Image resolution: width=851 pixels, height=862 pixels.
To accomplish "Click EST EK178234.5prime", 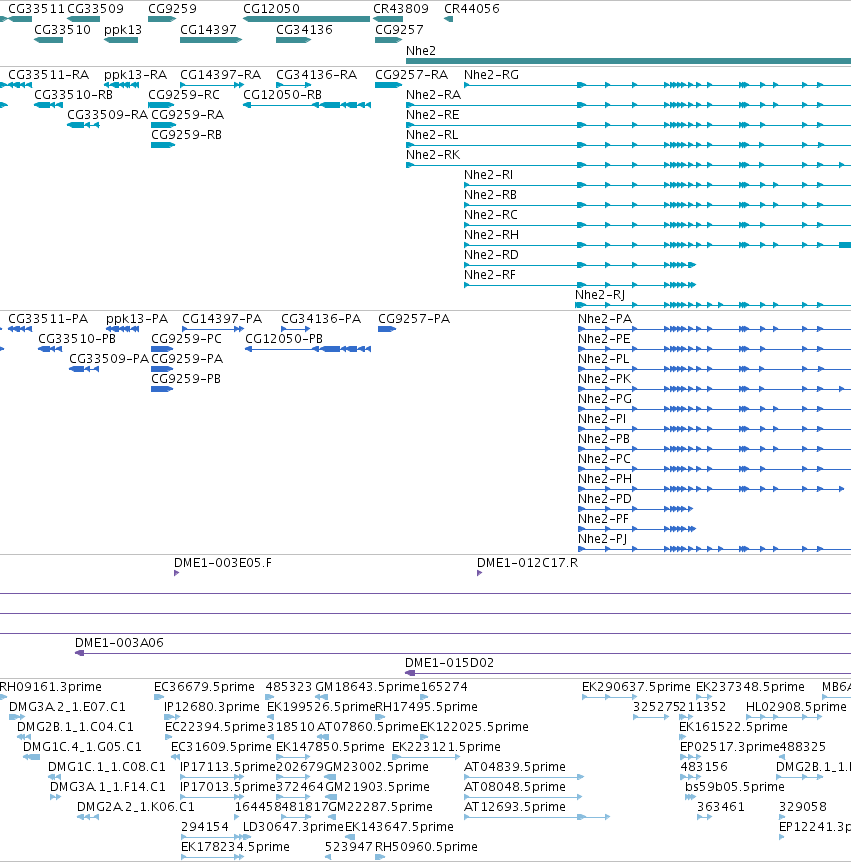I will point(235,847).
